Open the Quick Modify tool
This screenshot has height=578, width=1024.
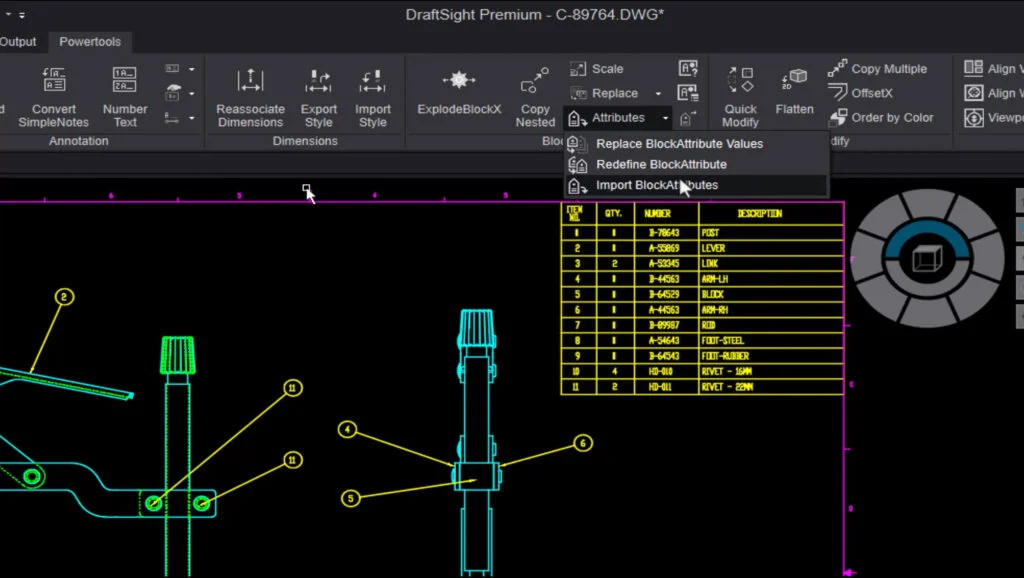click(x=740, y=97)
